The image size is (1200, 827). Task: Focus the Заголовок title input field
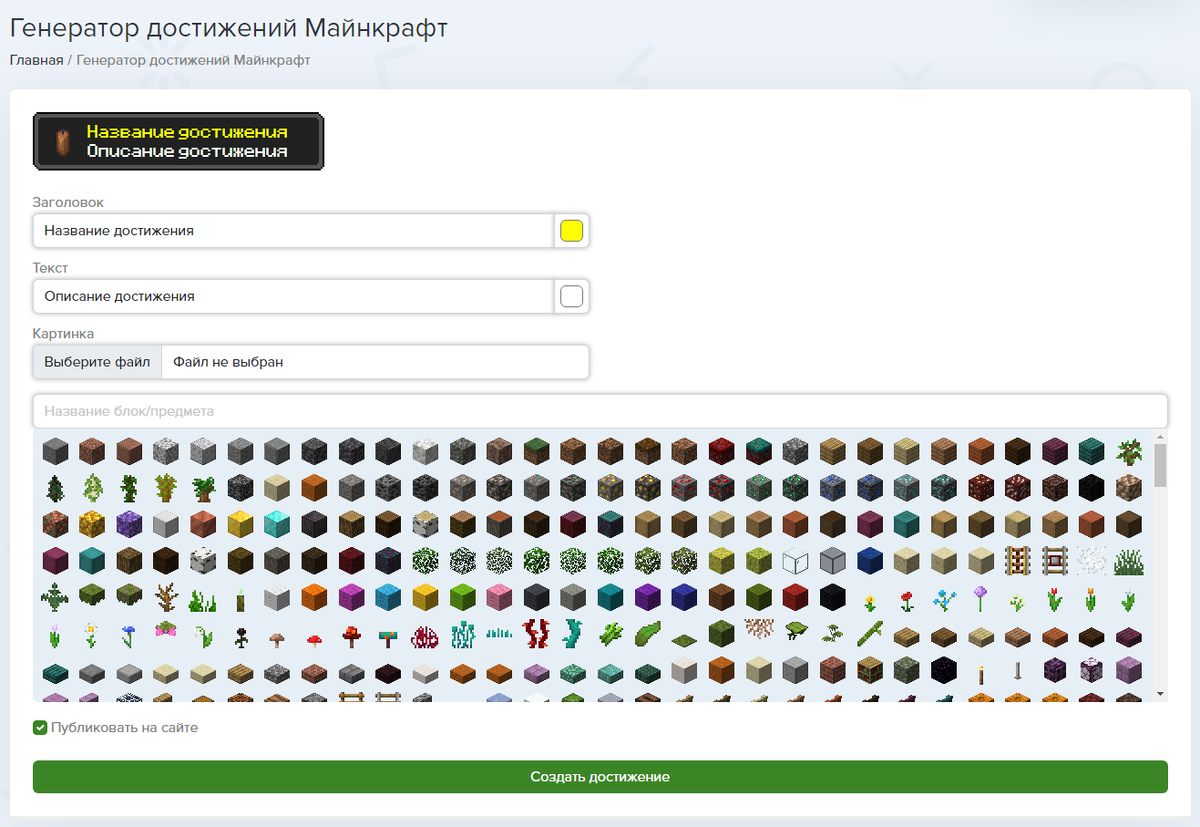pos(293,231)
